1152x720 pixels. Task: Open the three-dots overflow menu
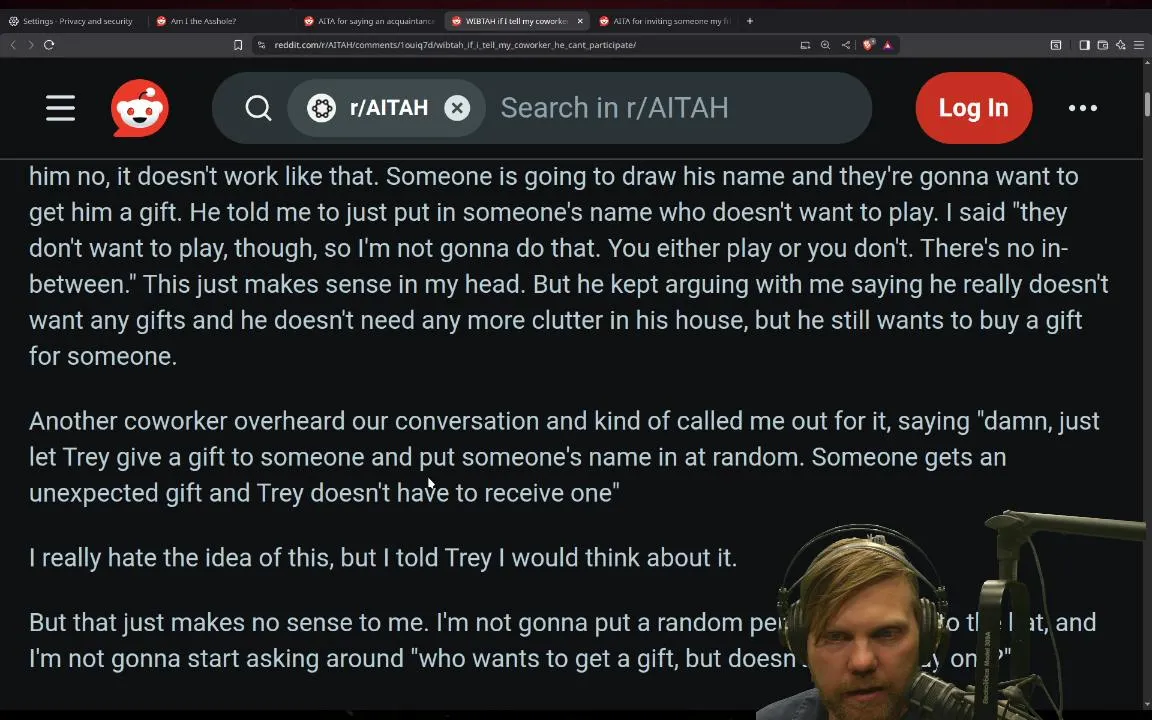[x=1082, y=108]
